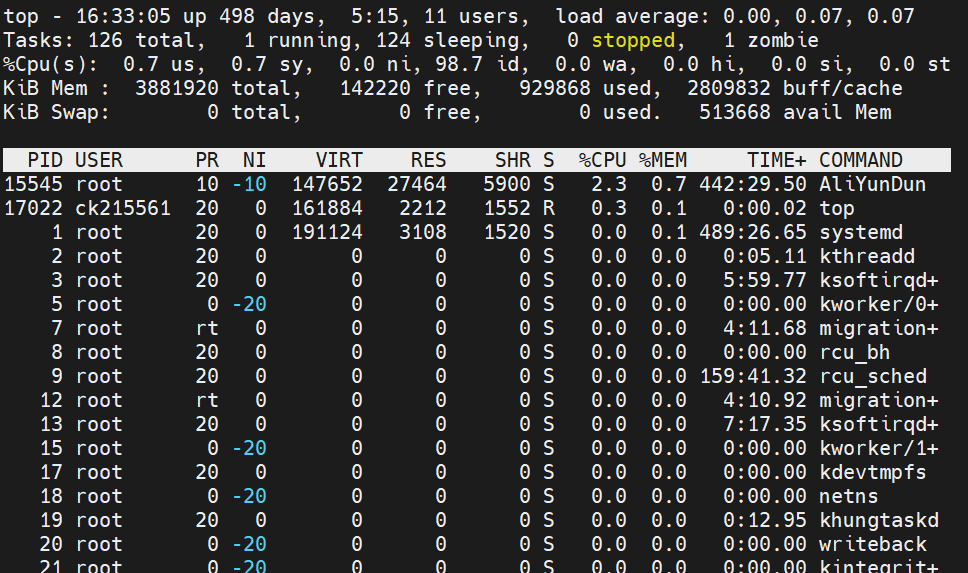Click the kdevtmpfs command entry
The height and width of the screenshot is (573, 968).
(872, 472)
